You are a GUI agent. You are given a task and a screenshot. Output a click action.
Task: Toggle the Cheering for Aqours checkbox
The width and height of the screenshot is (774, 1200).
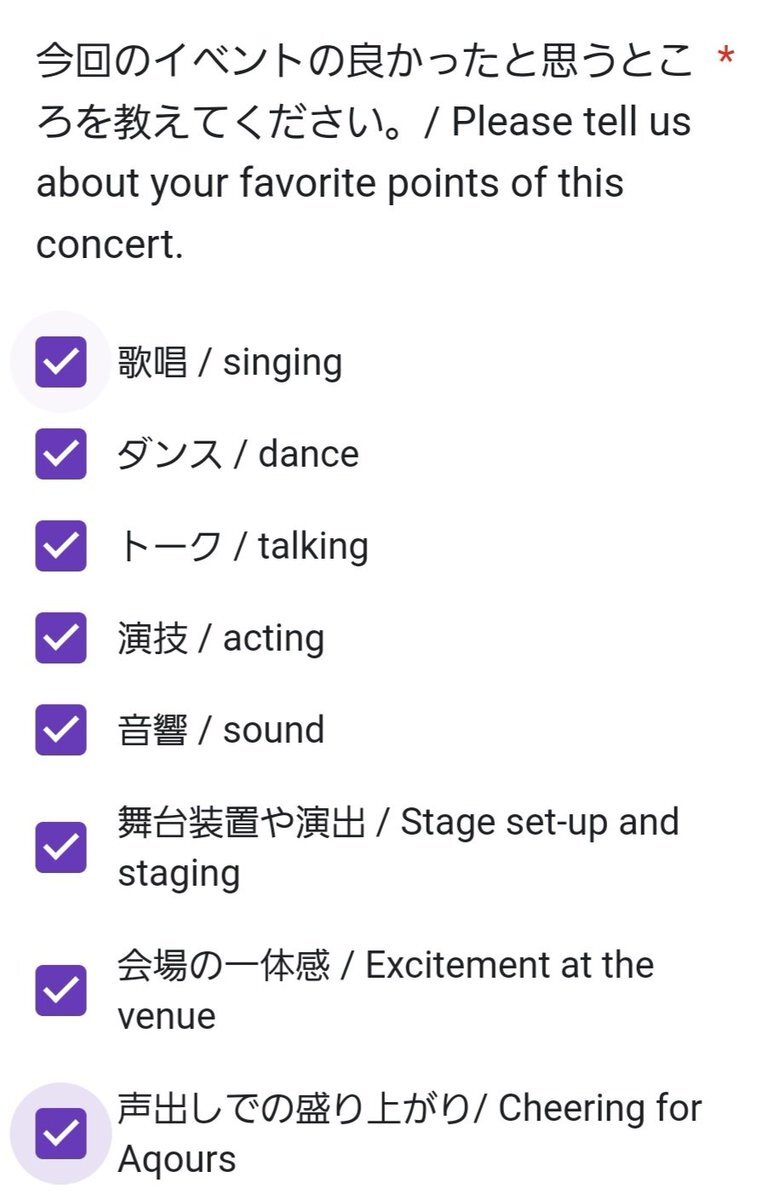click(61, 1134)
